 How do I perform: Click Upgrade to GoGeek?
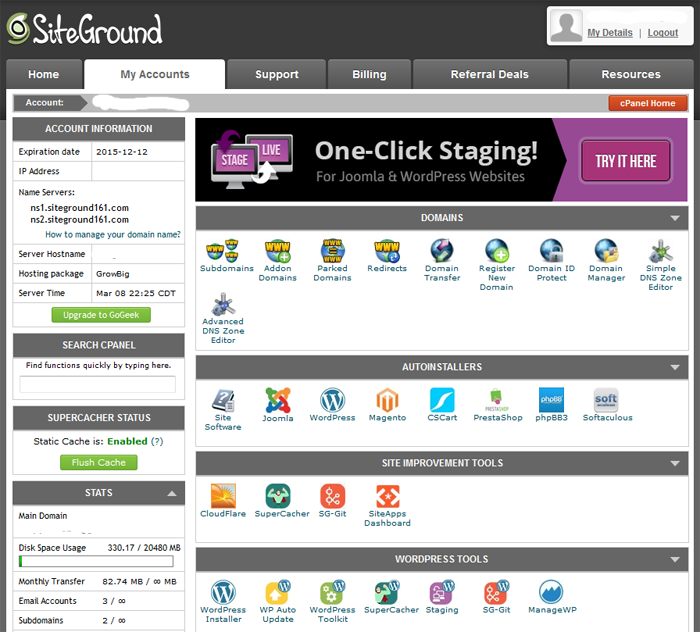click(x=101, y=315)
